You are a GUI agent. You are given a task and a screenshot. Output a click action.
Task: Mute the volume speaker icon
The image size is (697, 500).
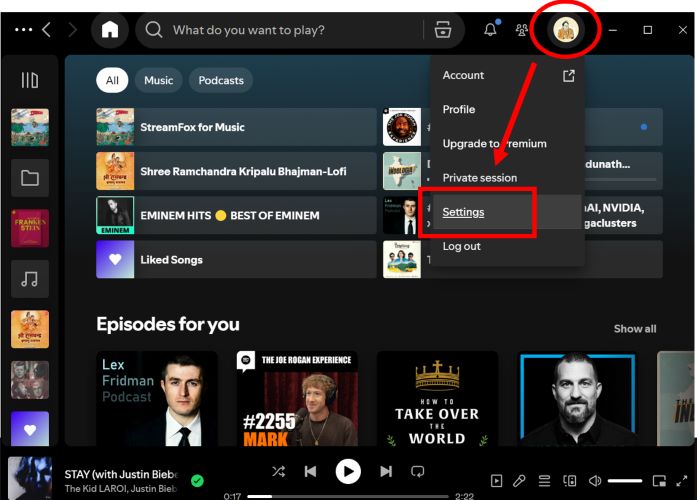click(x=595, y=480)
